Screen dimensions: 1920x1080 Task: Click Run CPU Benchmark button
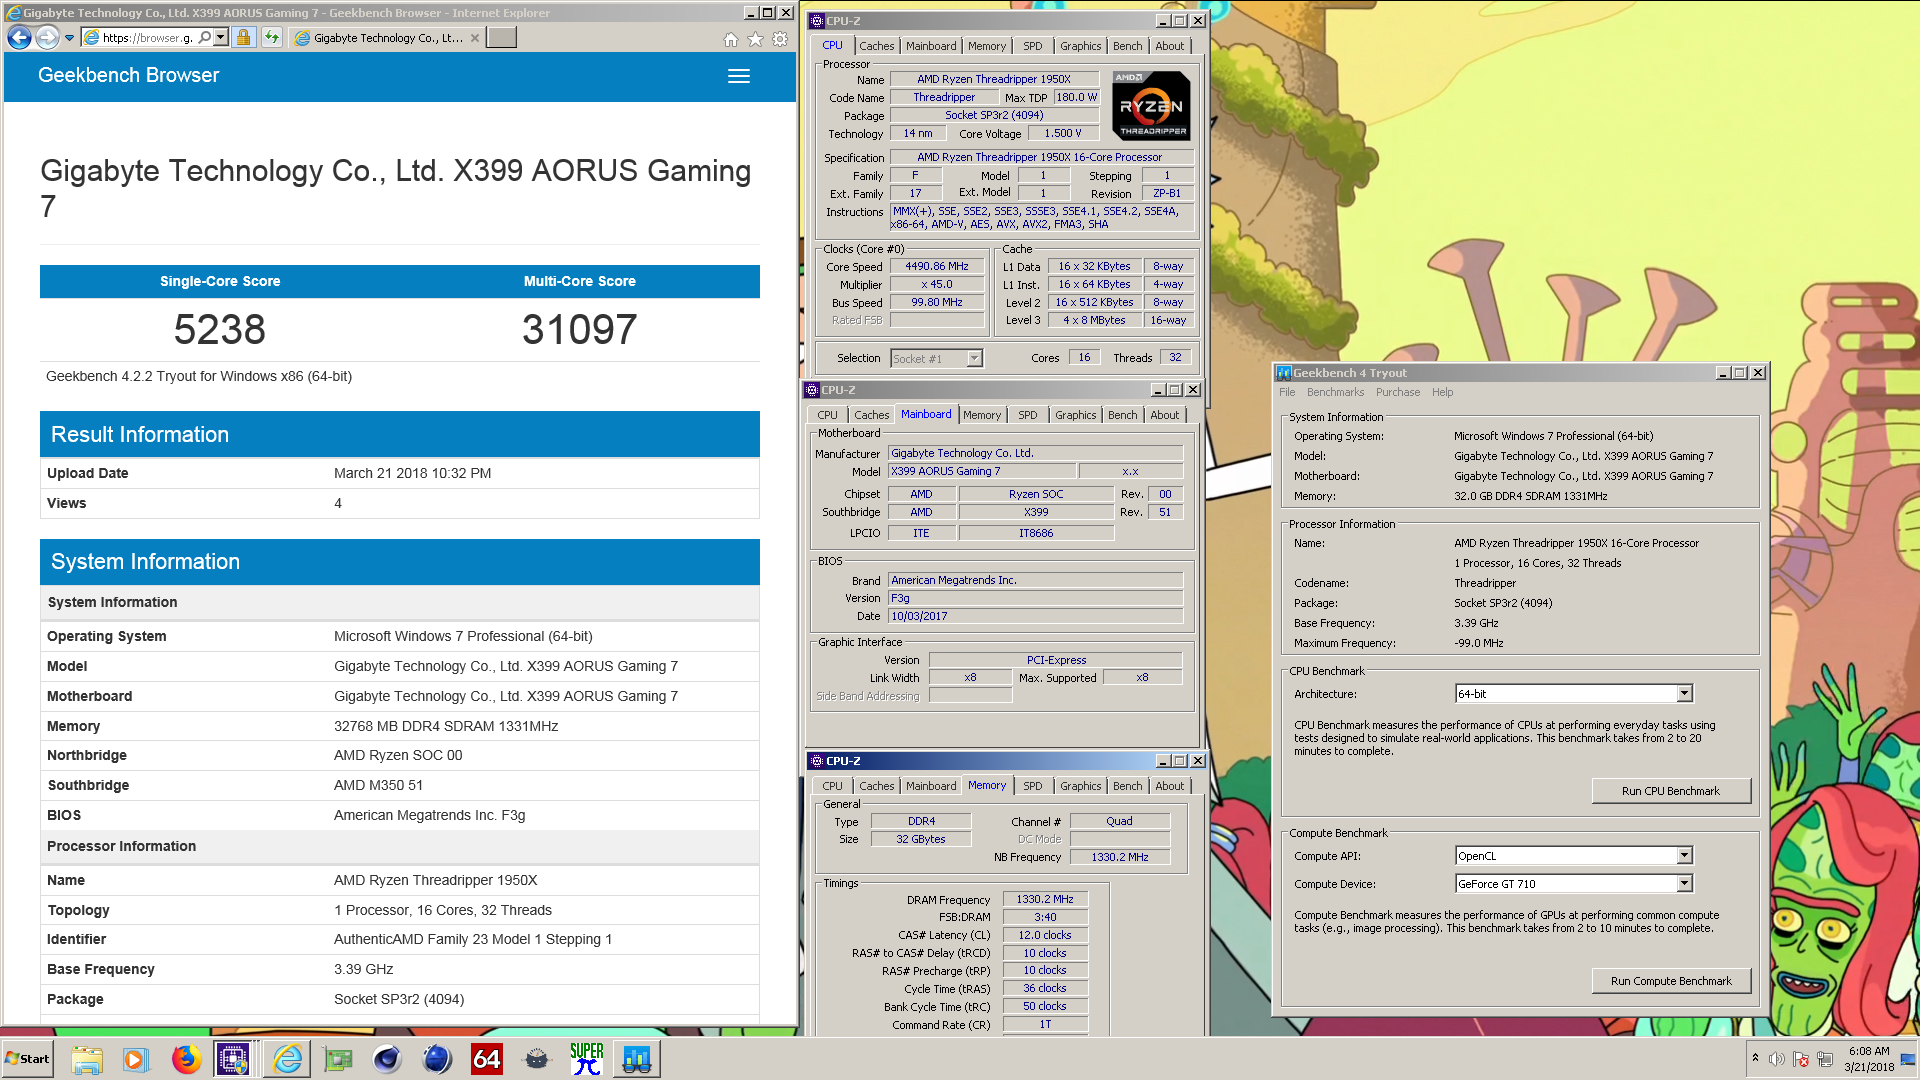[1671, 791]
